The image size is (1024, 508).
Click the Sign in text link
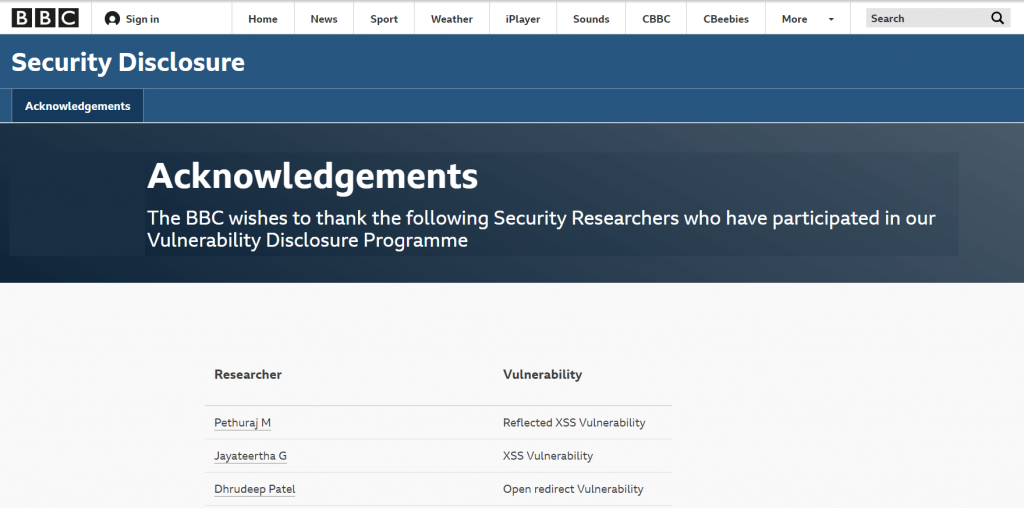click(142, 19)
